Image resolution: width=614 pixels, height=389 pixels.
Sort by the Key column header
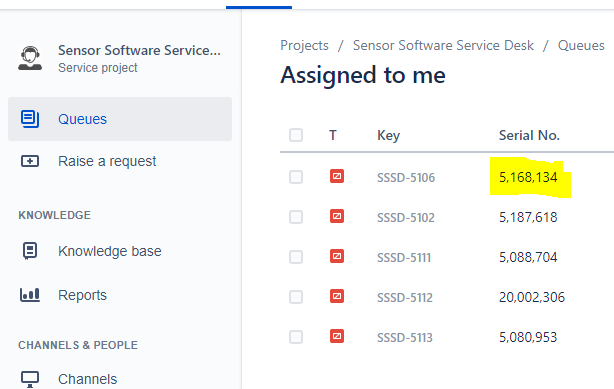tap(388, 136)
